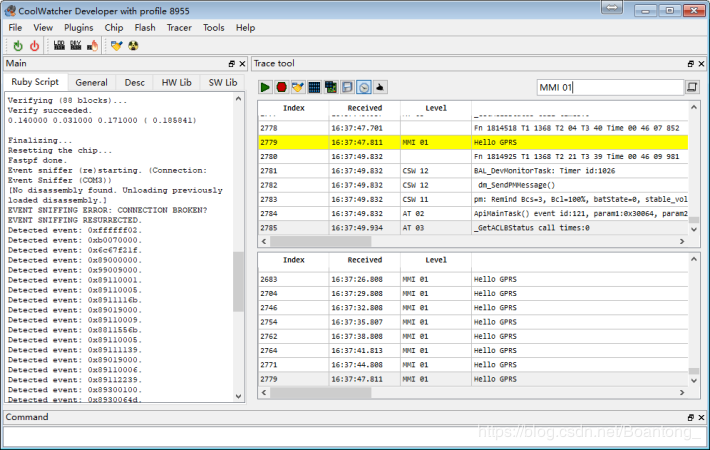This screenshot has height=450, width=710.
Task: Click the Command input field
Action: [x=355, y=436]
